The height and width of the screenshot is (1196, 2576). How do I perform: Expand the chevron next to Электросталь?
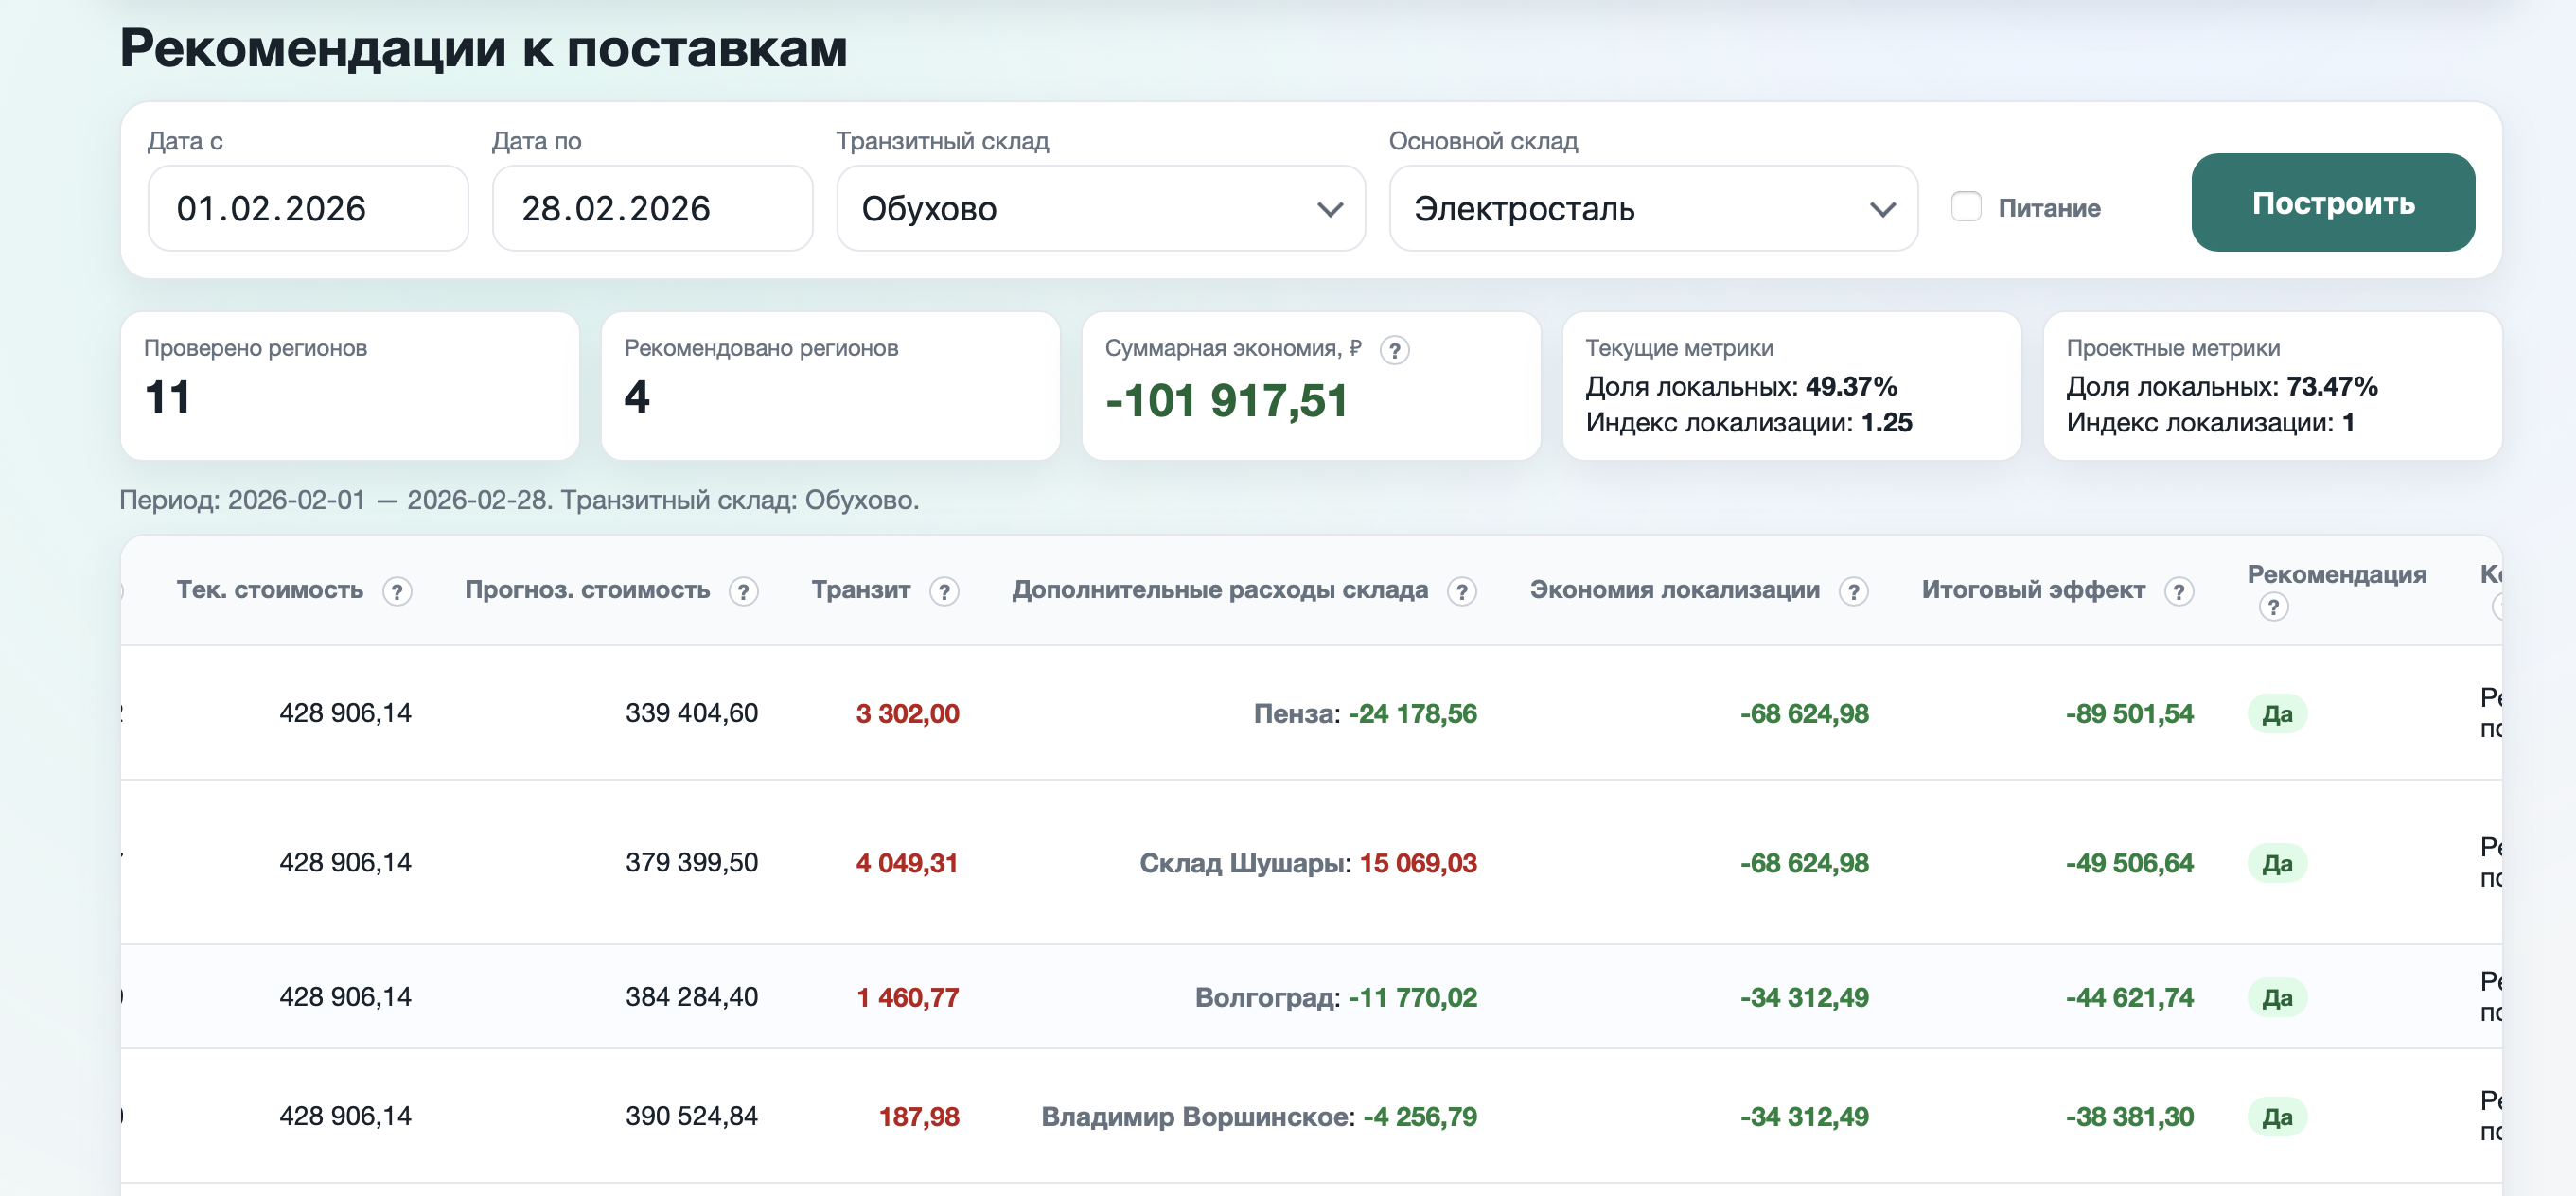pos(1881,208)
